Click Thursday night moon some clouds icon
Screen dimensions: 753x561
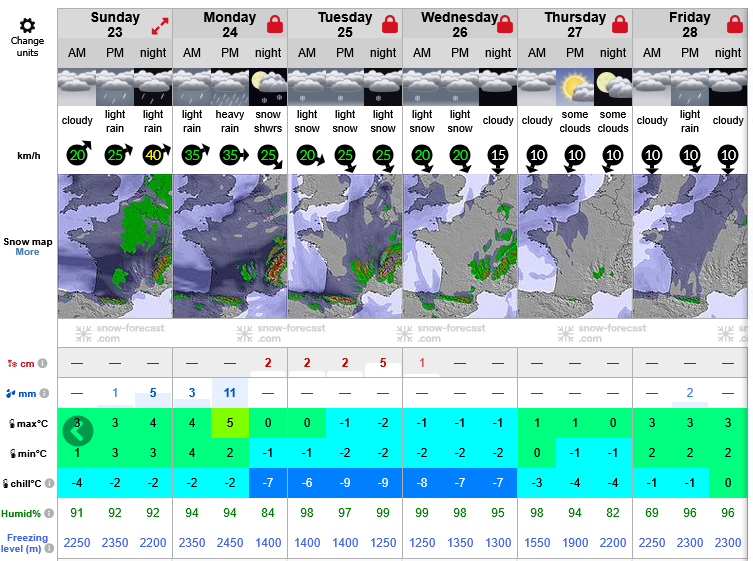[613, 87]
